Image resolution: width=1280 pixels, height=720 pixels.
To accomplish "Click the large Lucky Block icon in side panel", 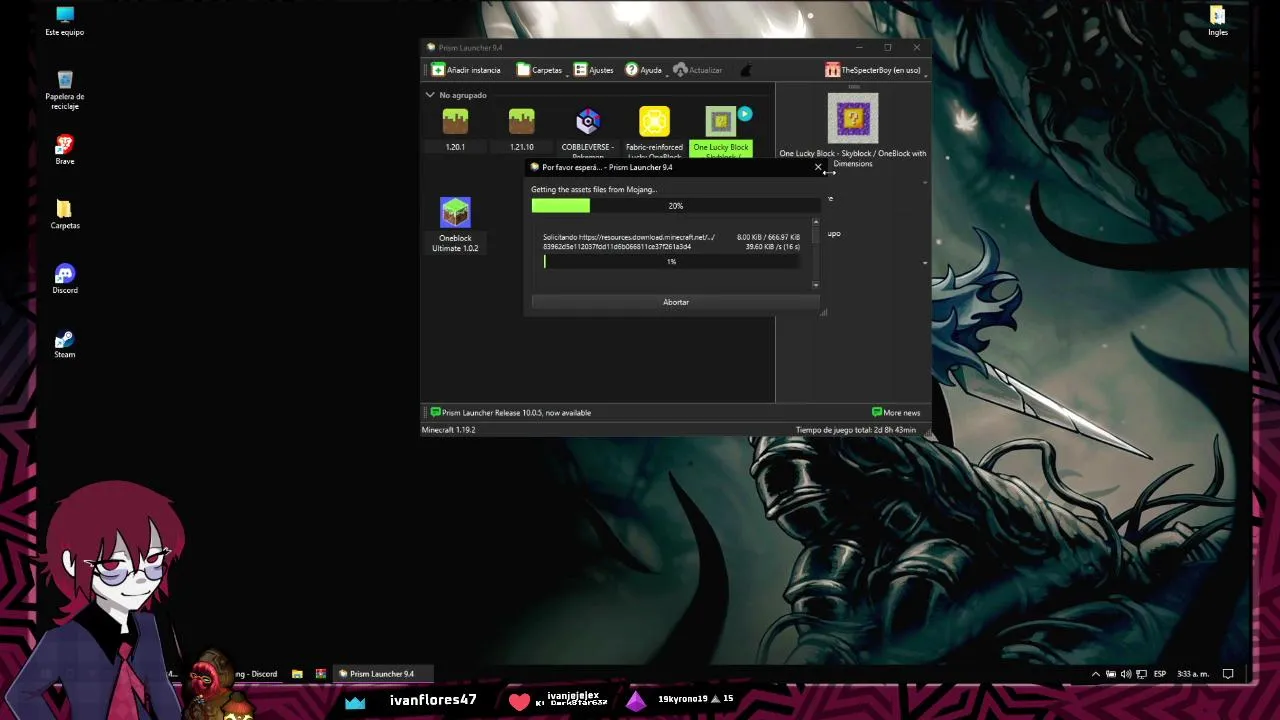I will (853, 118).
